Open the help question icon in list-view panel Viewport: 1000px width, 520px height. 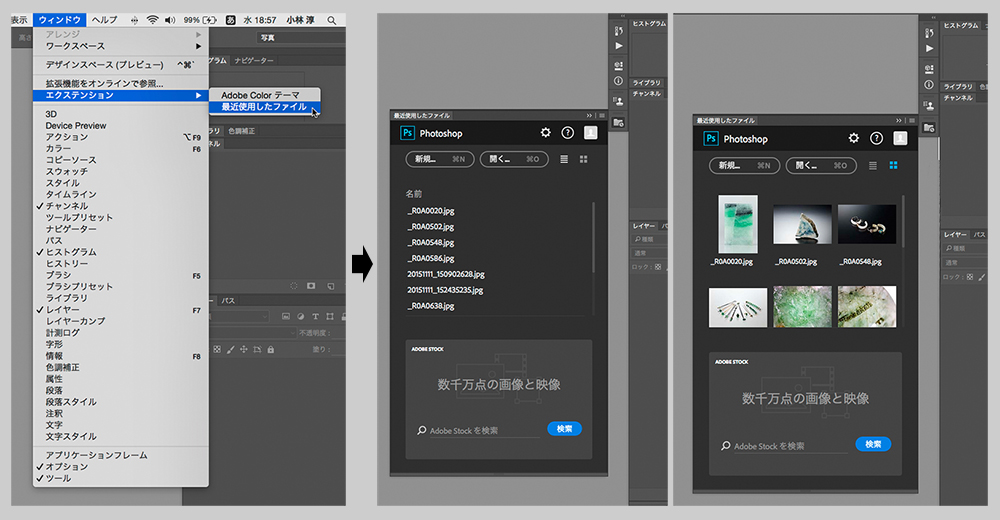tap(568, 133)
